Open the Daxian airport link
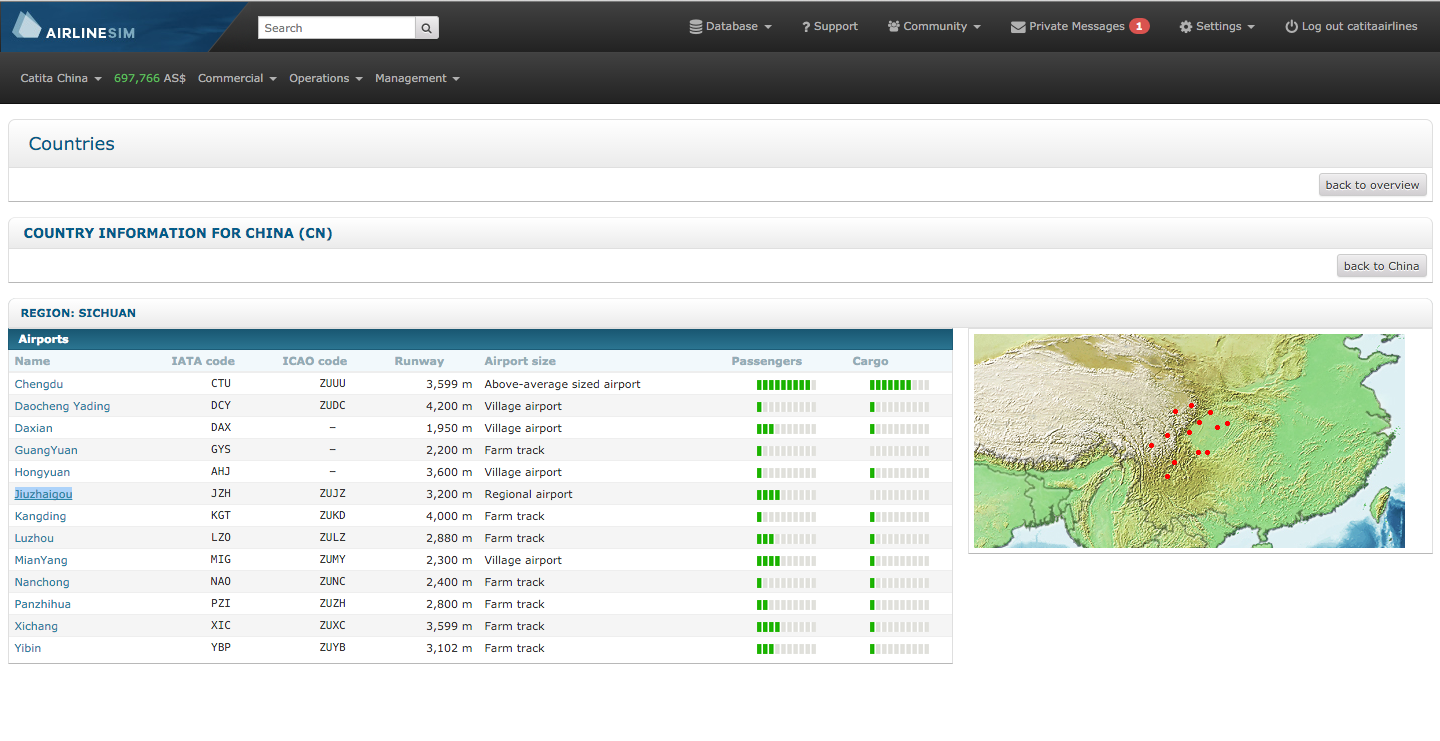This screenshot has width=1440, height=741. point(34,428)
